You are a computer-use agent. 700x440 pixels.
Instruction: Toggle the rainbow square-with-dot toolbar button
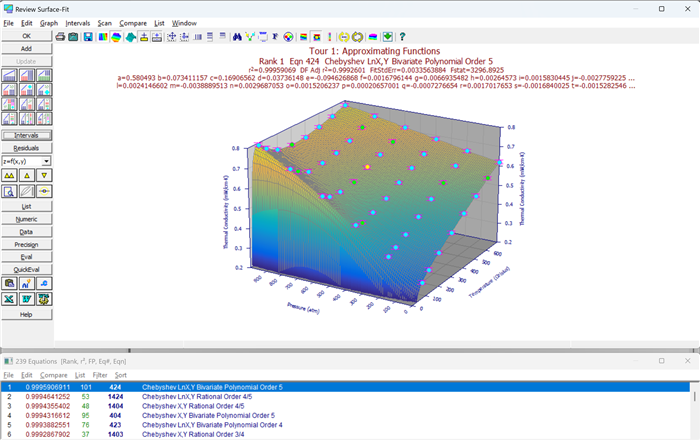pos(317,37)
